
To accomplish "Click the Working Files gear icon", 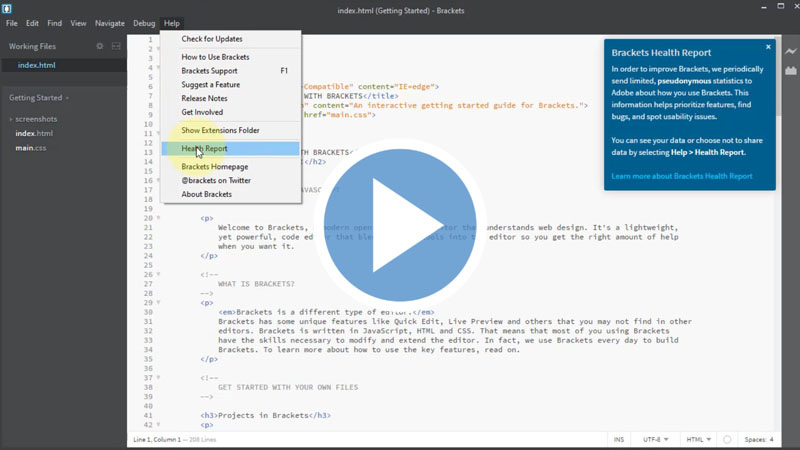I will tap(99, 46).
